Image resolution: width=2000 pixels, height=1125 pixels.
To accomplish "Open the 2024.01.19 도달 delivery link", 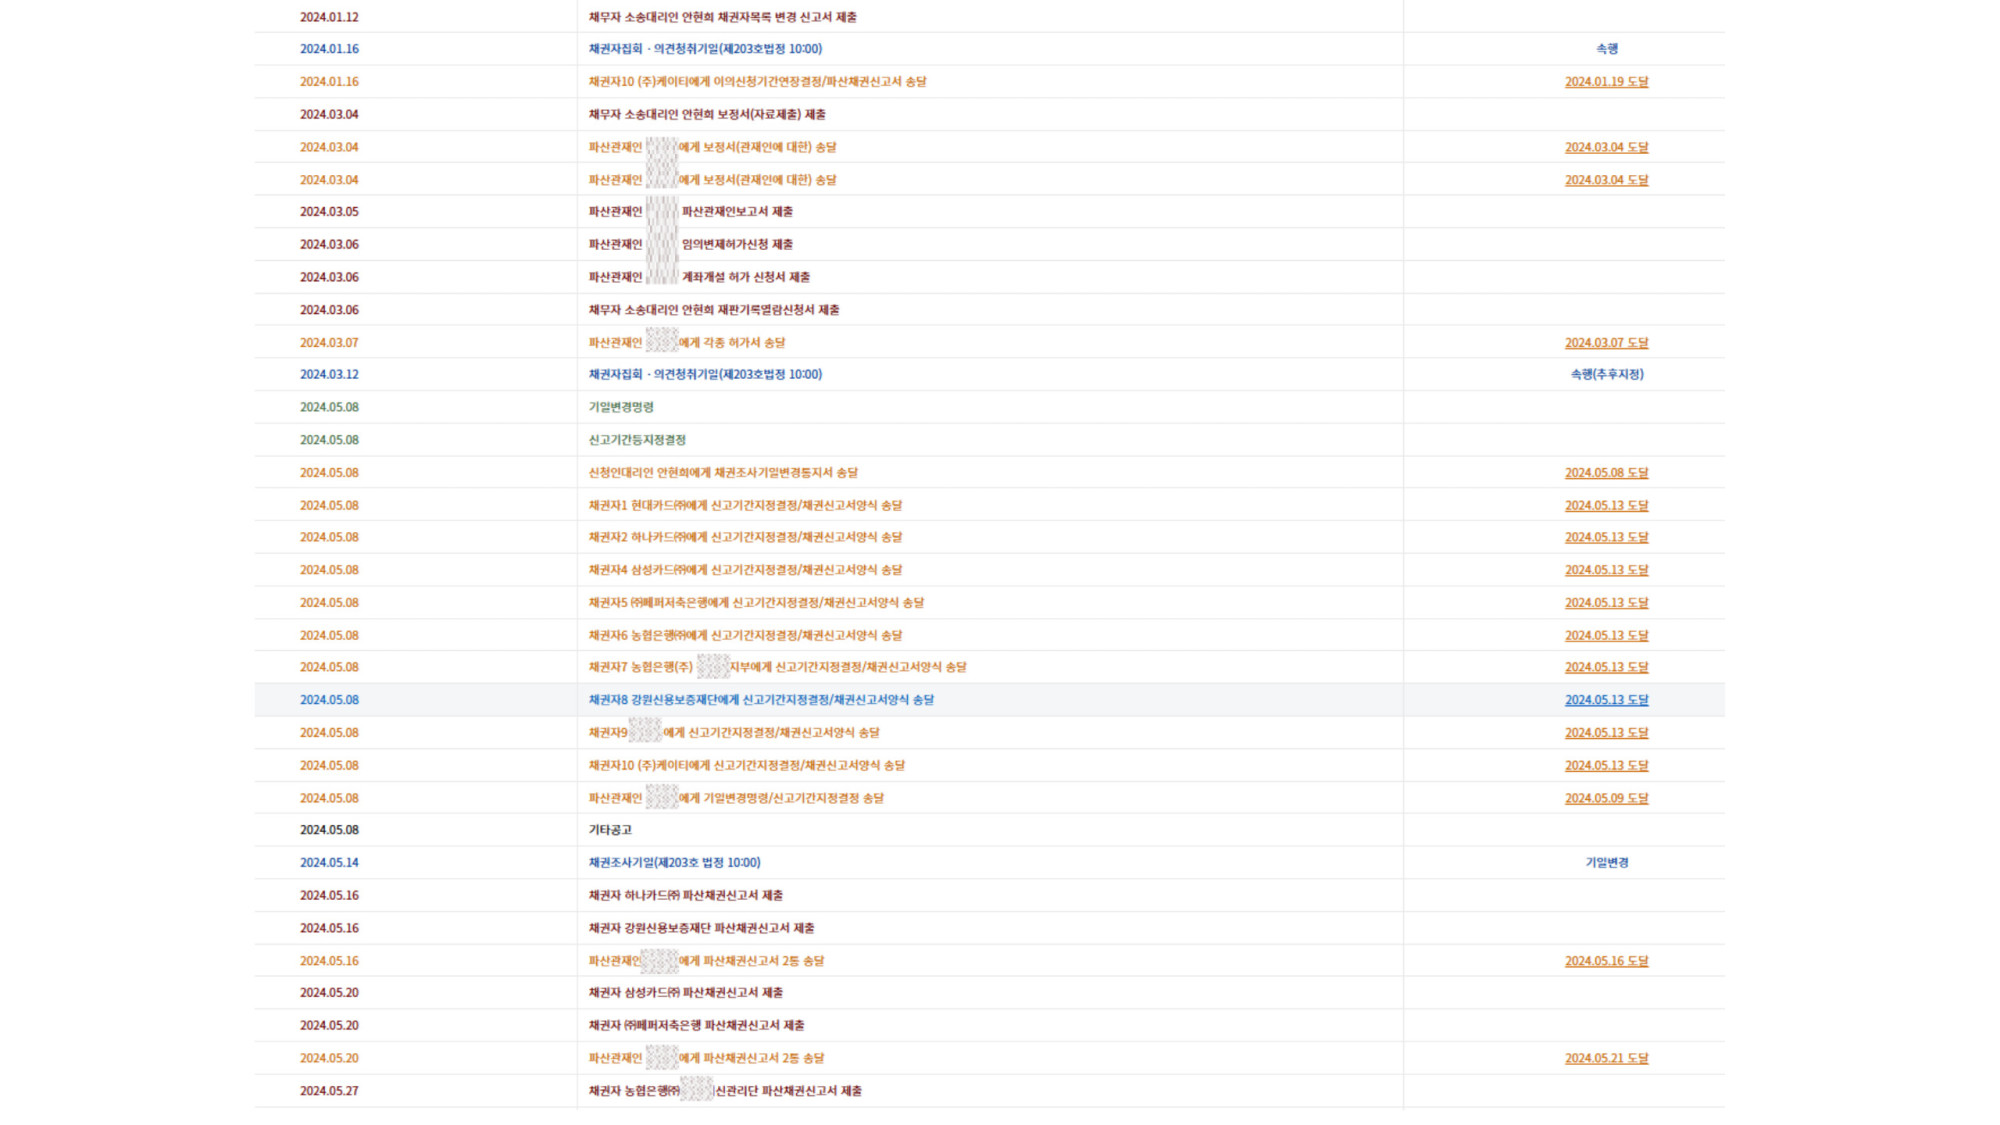I will click(1606, 82).
